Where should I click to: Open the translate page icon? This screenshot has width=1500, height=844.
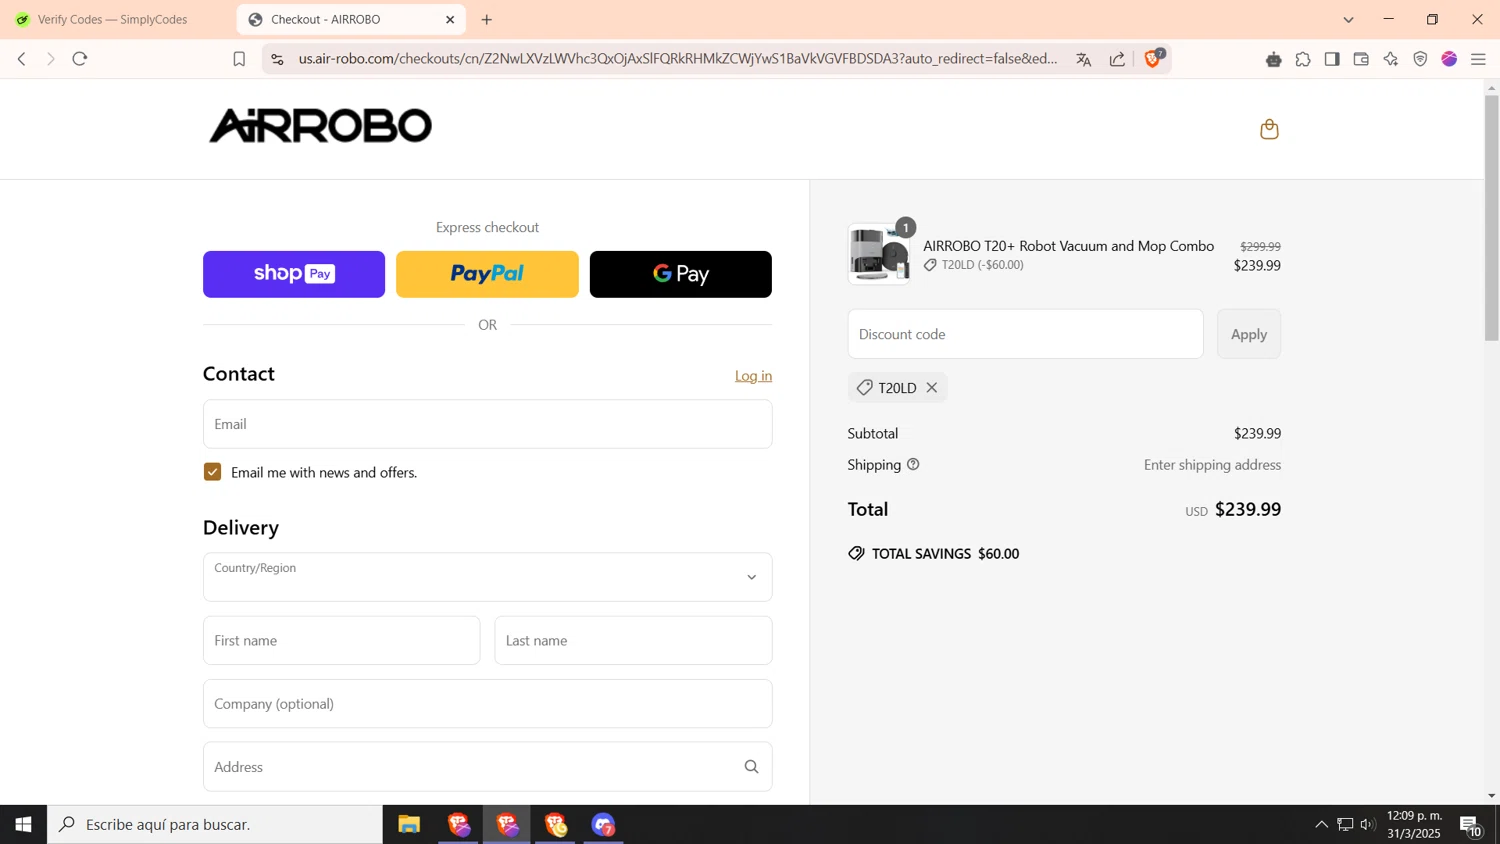click(x=1083, y=59)
